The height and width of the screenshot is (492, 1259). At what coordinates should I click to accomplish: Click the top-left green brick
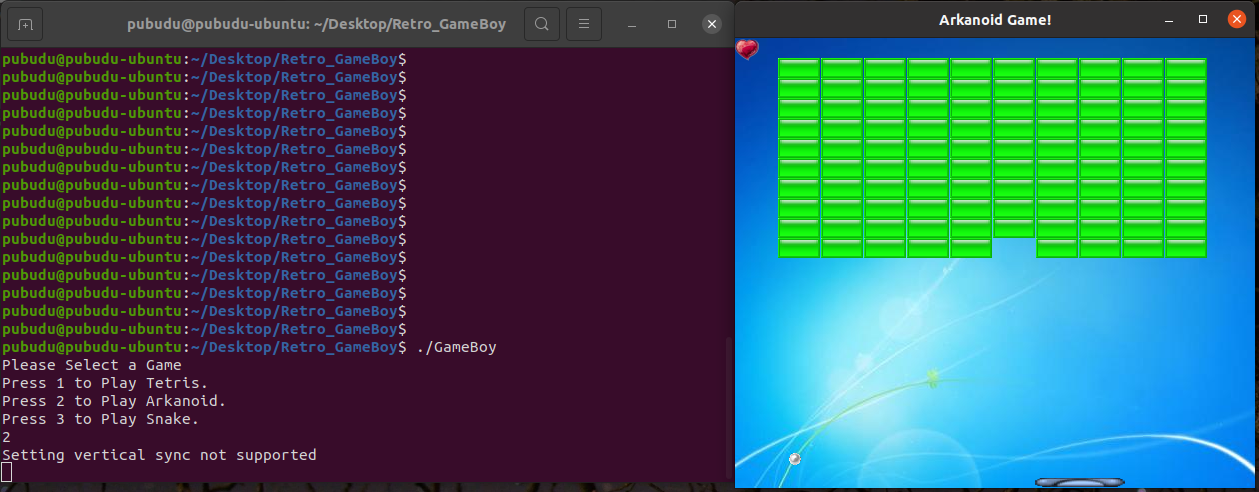[x=799, y=68]
